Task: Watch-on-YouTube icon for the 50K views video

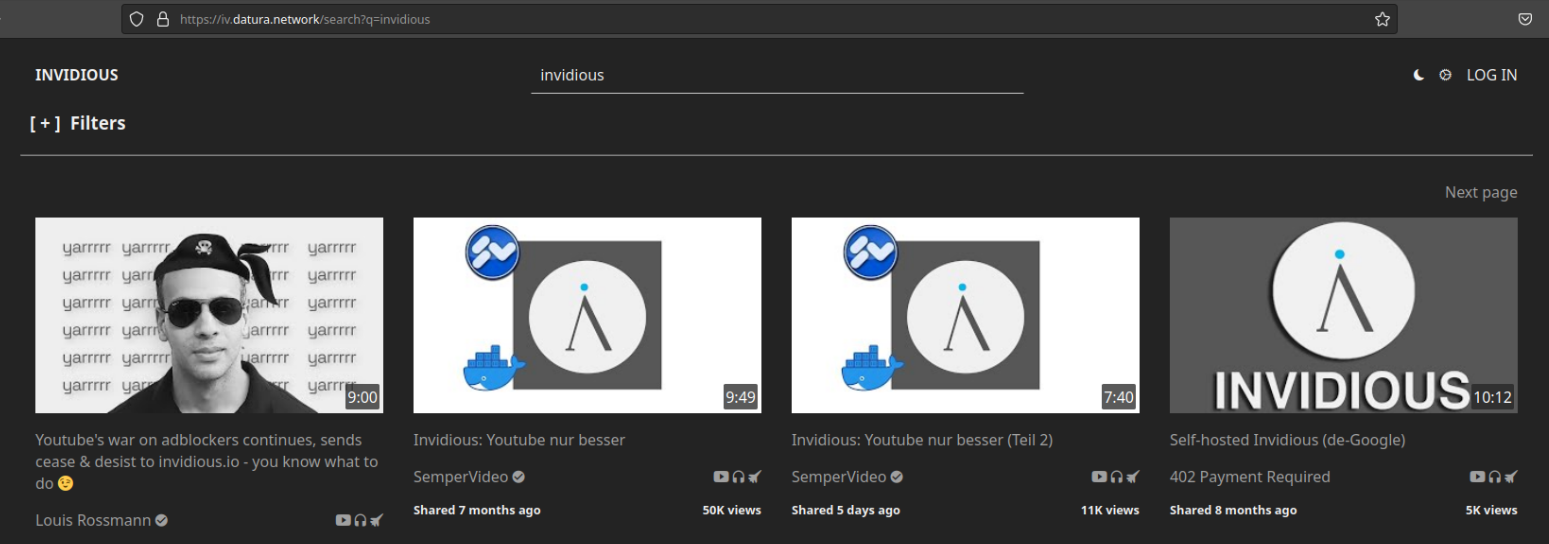Action: (x=721, y=477)
